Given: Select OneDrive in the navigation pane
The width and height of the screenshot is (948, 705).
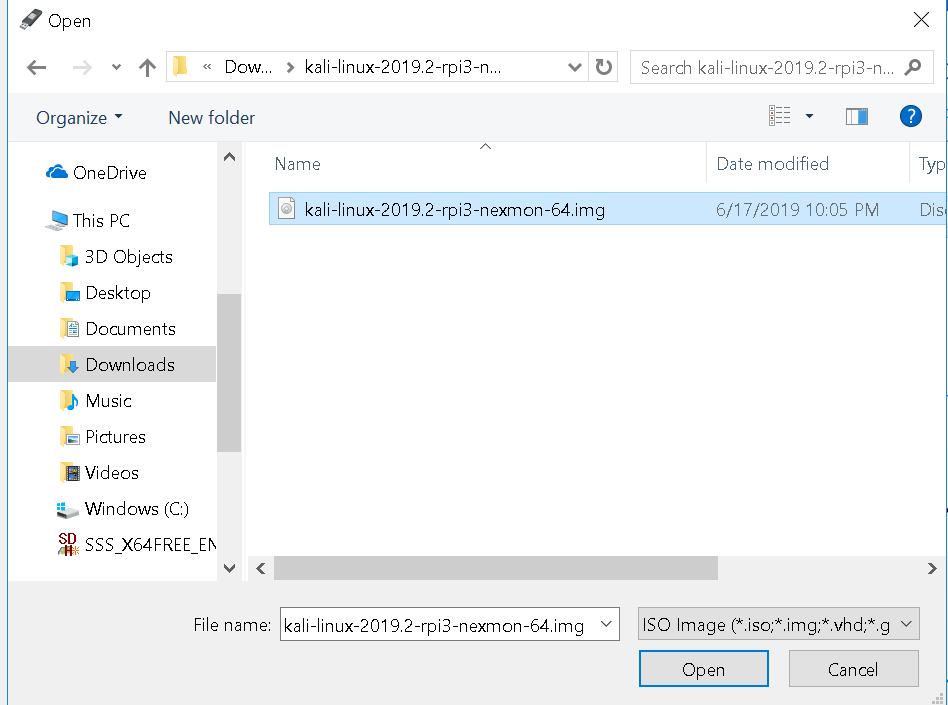Looking at the screenshot, I should (x=109, y=173).
